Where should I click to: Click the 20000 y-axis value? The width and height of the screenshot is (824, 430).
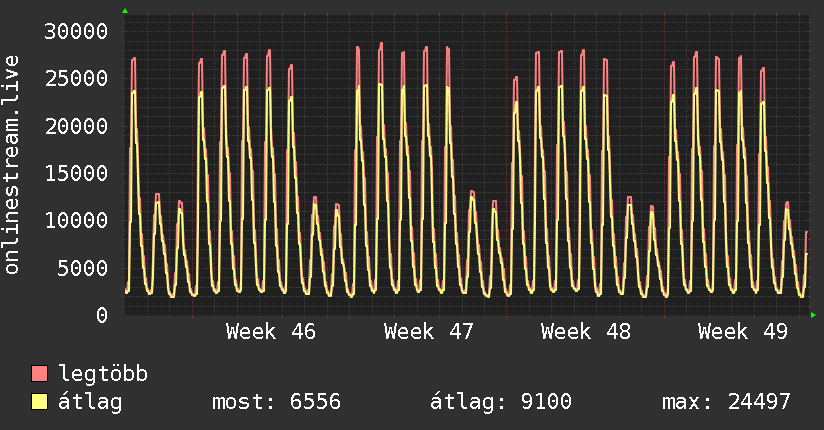click(77, 126)
